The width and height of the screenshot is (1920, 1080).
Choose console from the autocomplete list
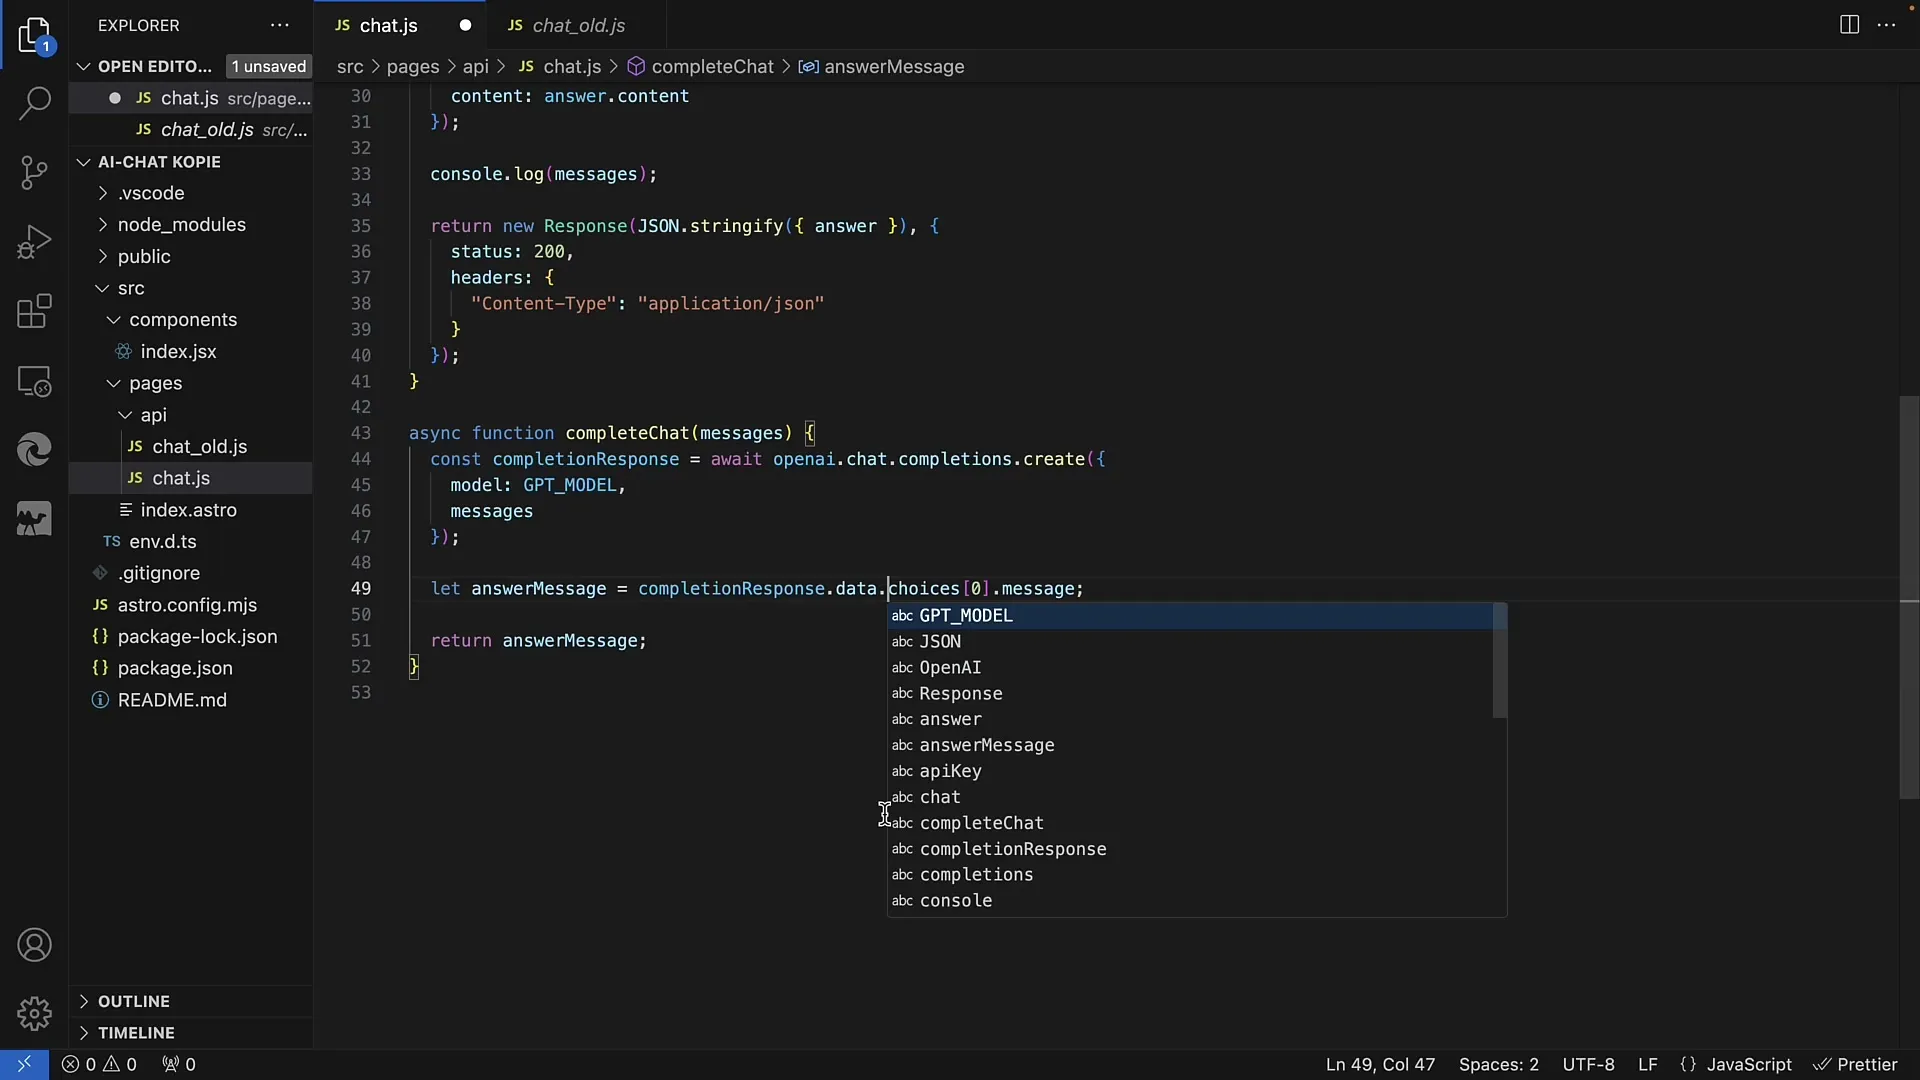pos(1190,901)
